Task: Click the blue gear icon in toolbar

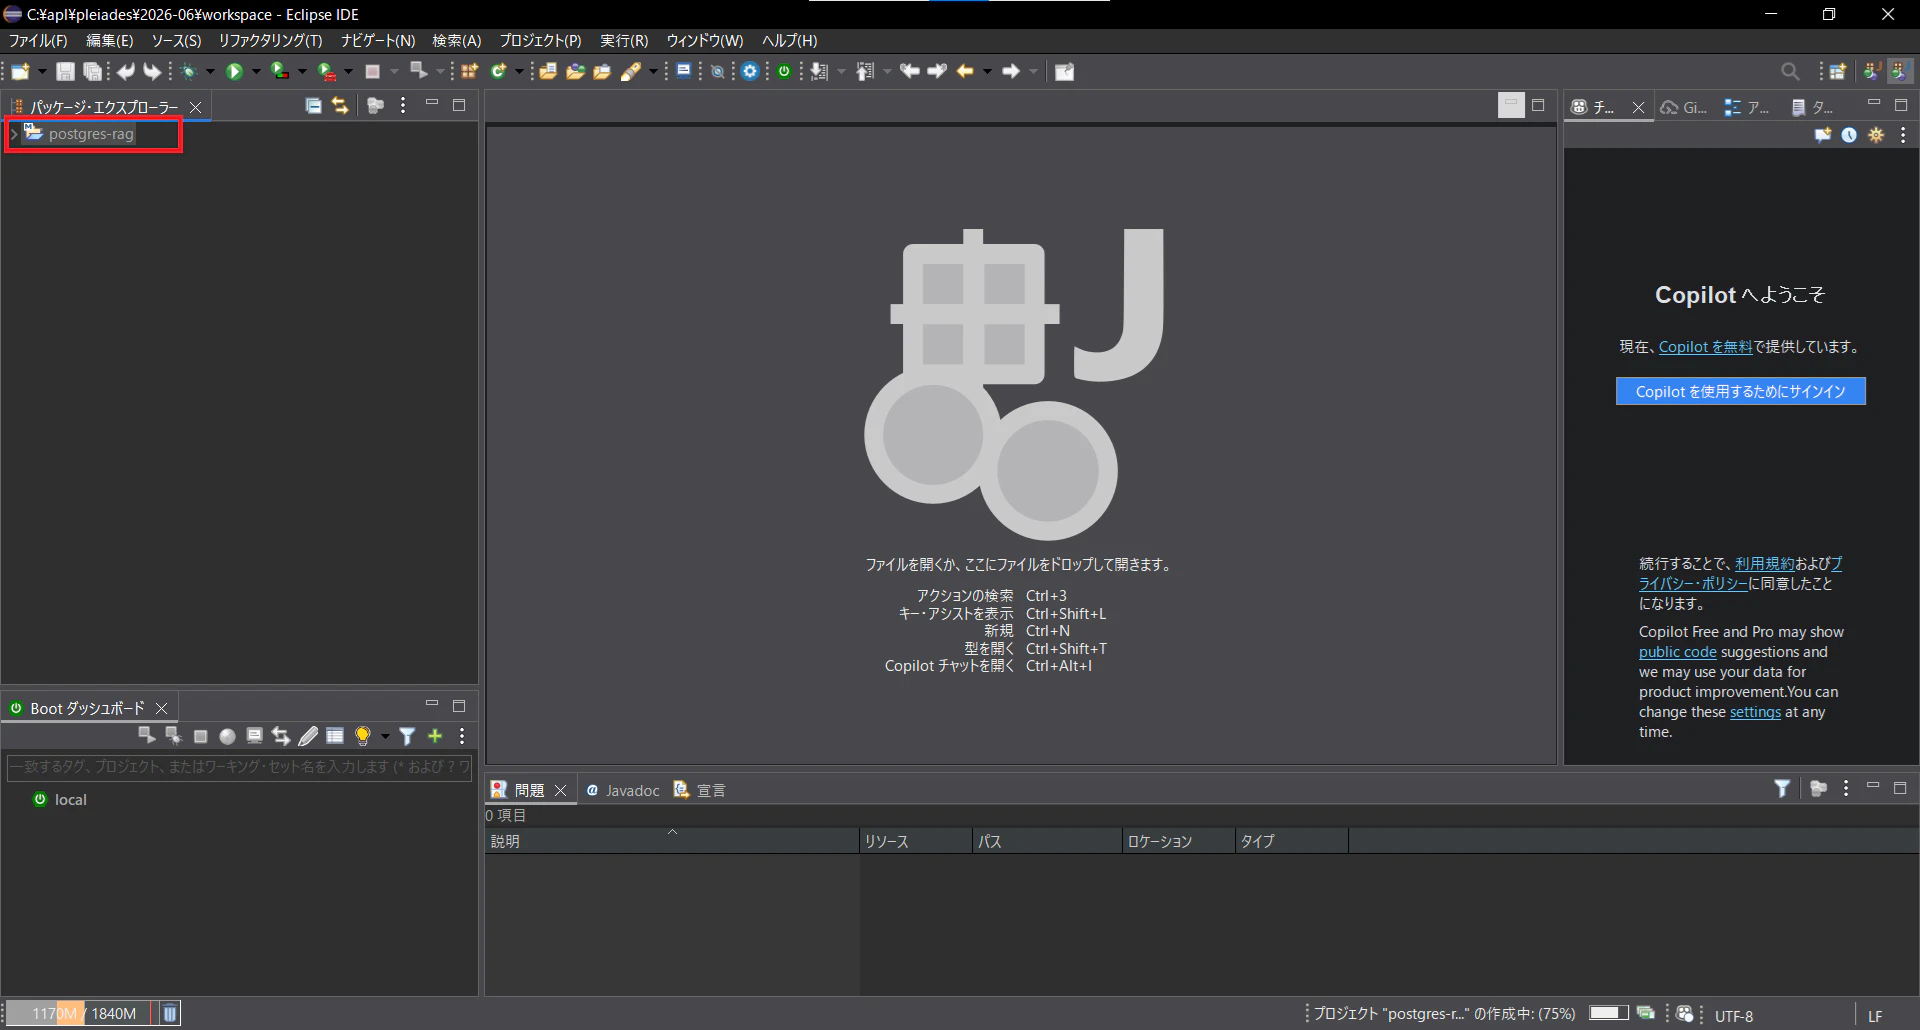Action: (x=750, y=71)
